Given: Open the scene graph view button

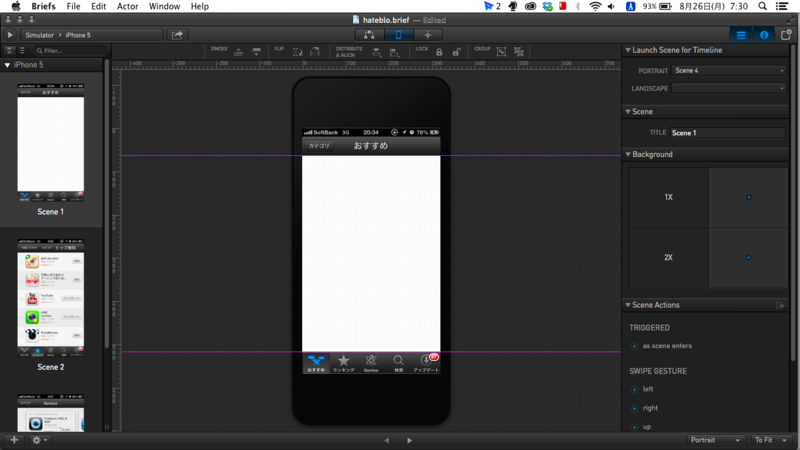Looking at the screenshot, I should tap(369, 35).
